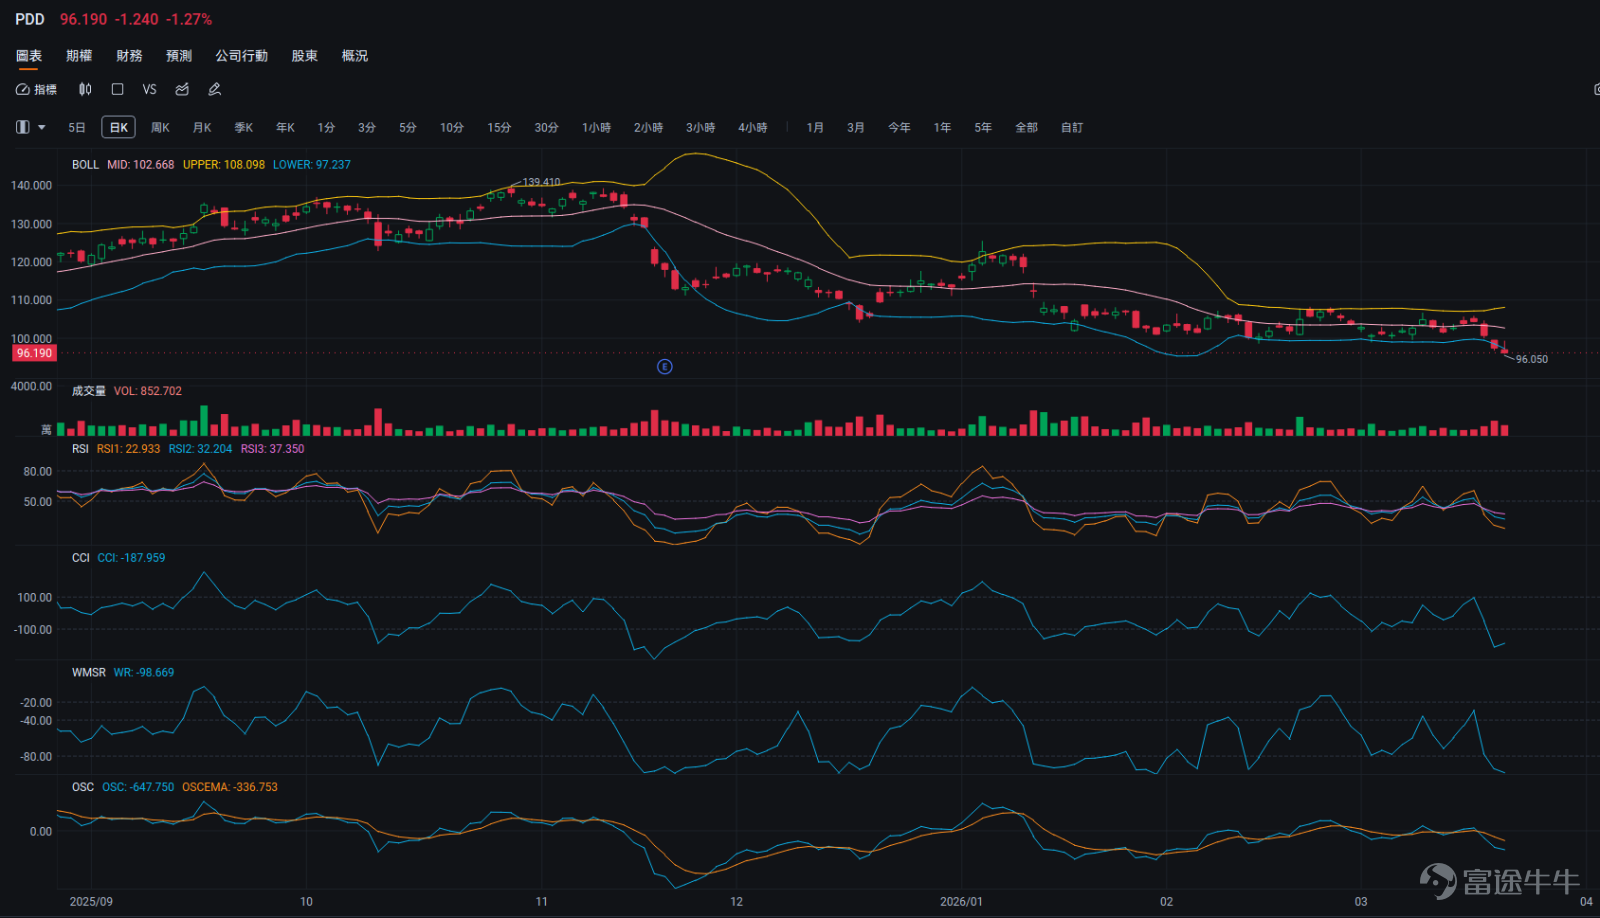The image size is (1600, 918).
Task: Switch to 周K weekly candles
Action: point(160,128)
